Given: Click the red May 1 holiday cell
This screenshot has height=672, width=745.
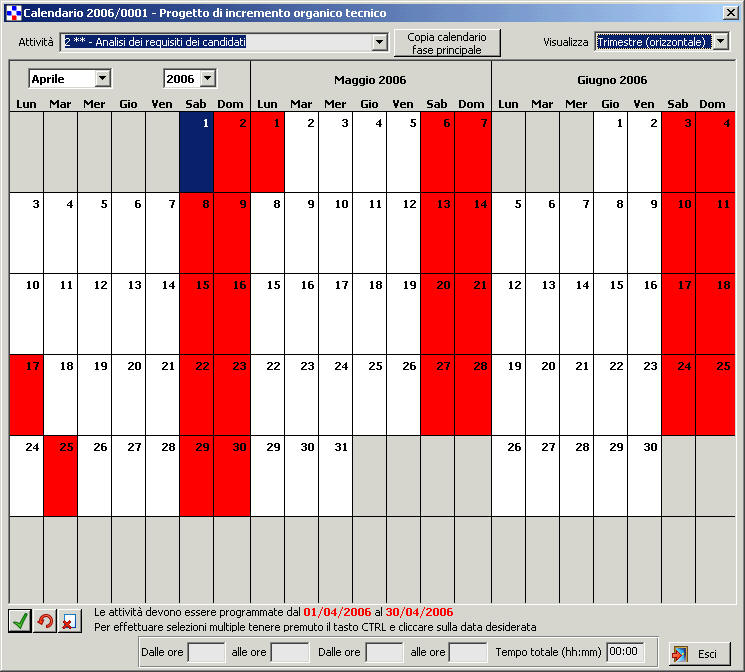Looking at the screenshot, I should point(267,152).
